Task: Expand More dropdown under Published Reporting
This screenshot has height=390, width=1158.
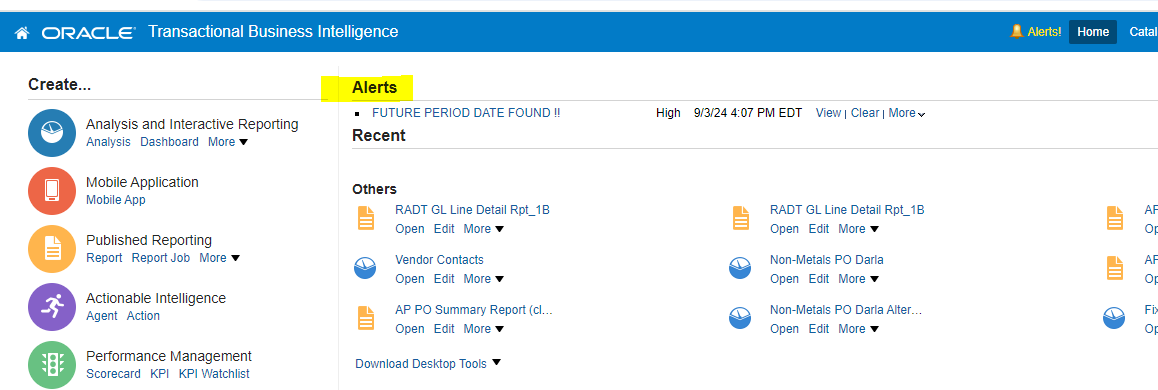Action: (220, 258)
